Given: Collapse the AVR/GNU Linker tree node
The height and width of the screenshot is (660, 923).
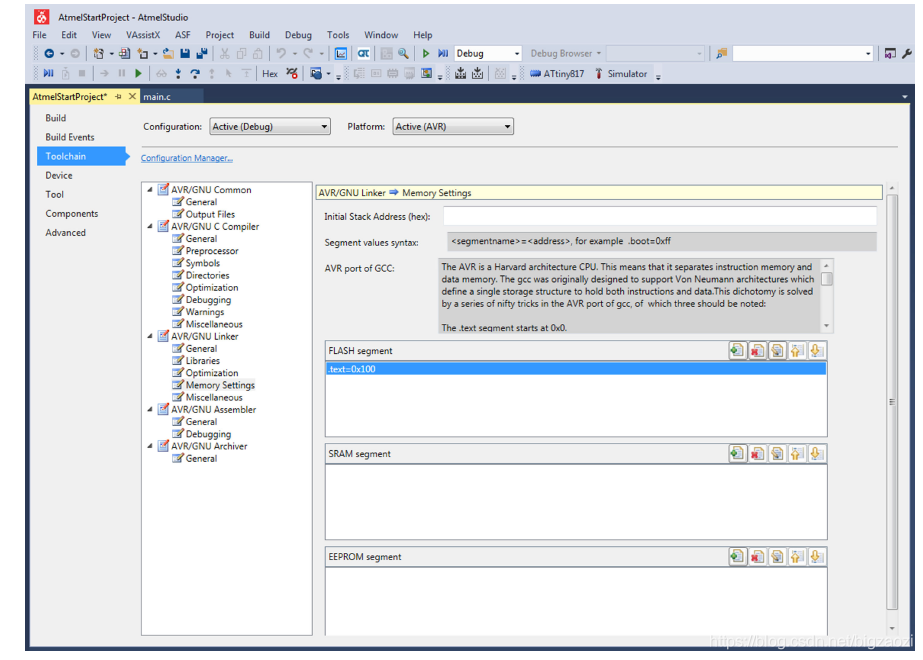Looking at the screenshot, I should (150, 336).
